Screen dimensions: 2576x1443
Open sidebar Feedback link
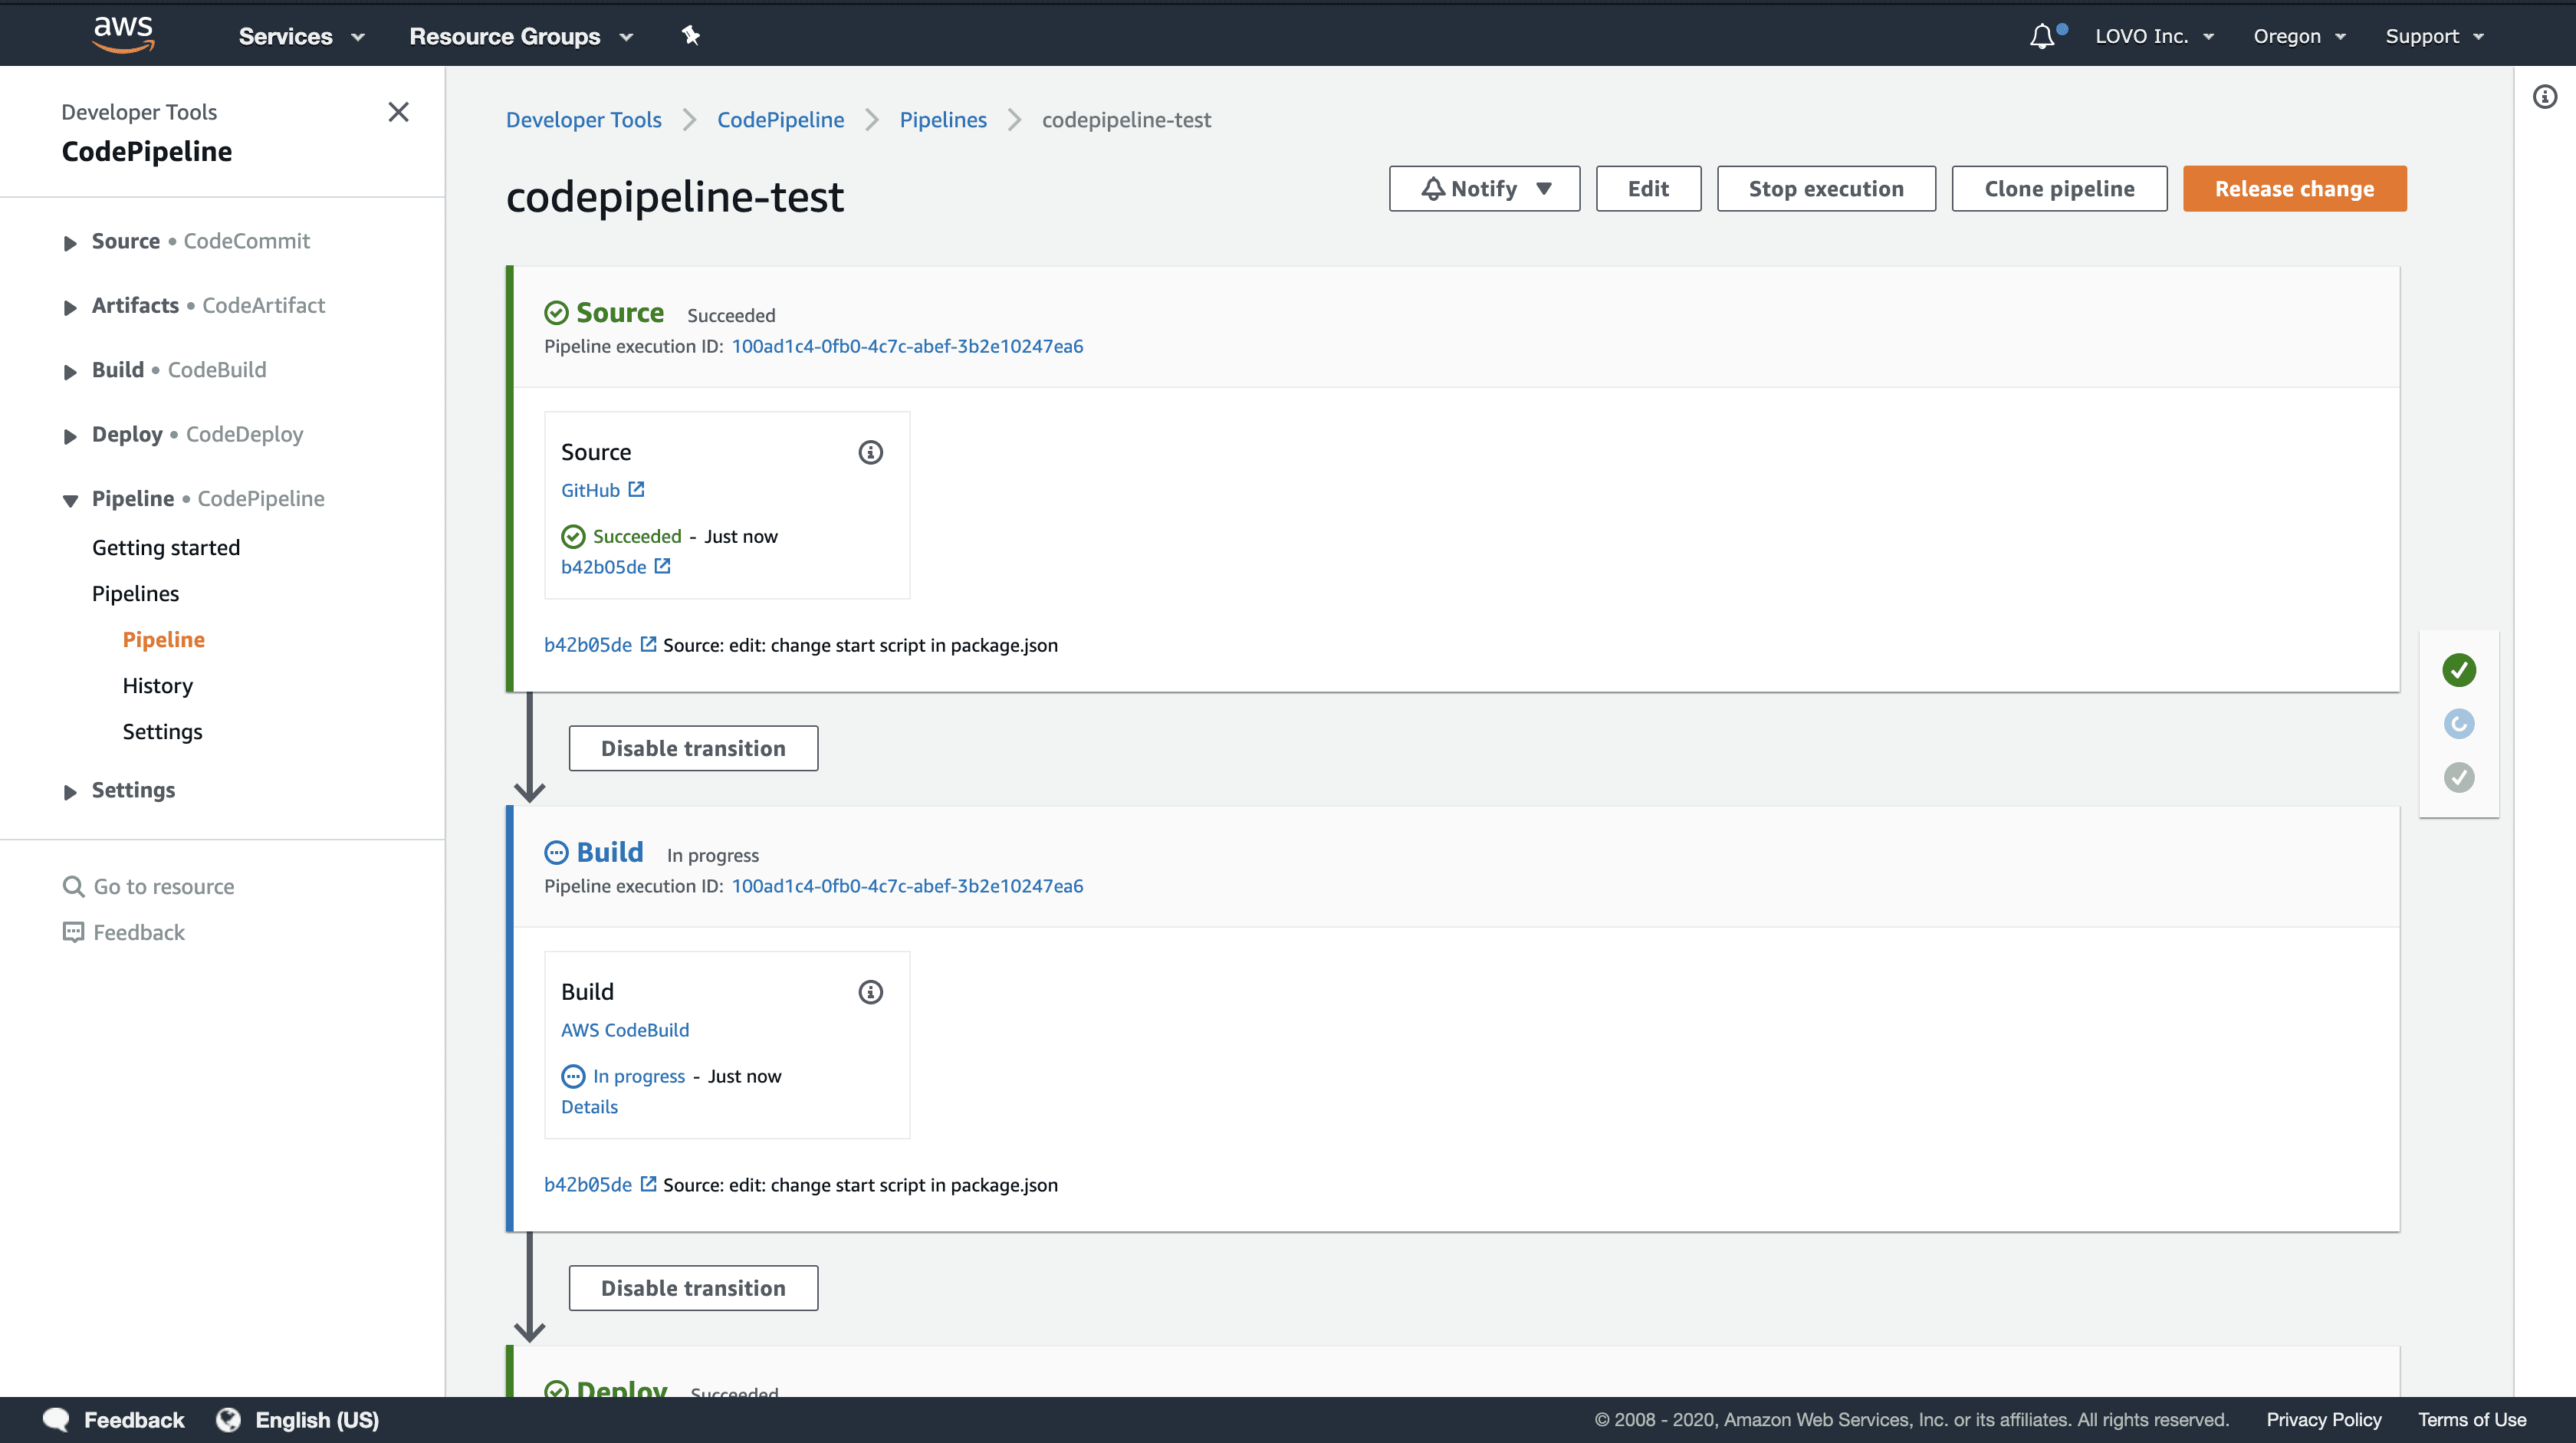click(x=139, y=933)
